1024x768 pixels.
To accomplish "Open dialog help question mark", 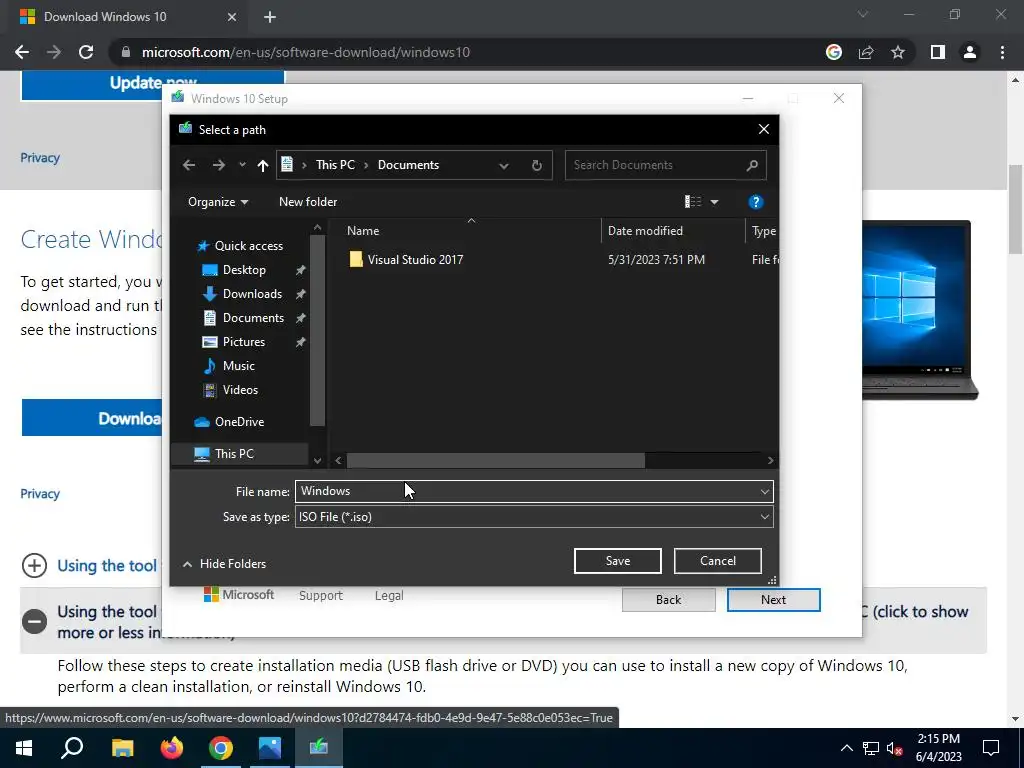I will pyautogui.click(x=756, y=202).
